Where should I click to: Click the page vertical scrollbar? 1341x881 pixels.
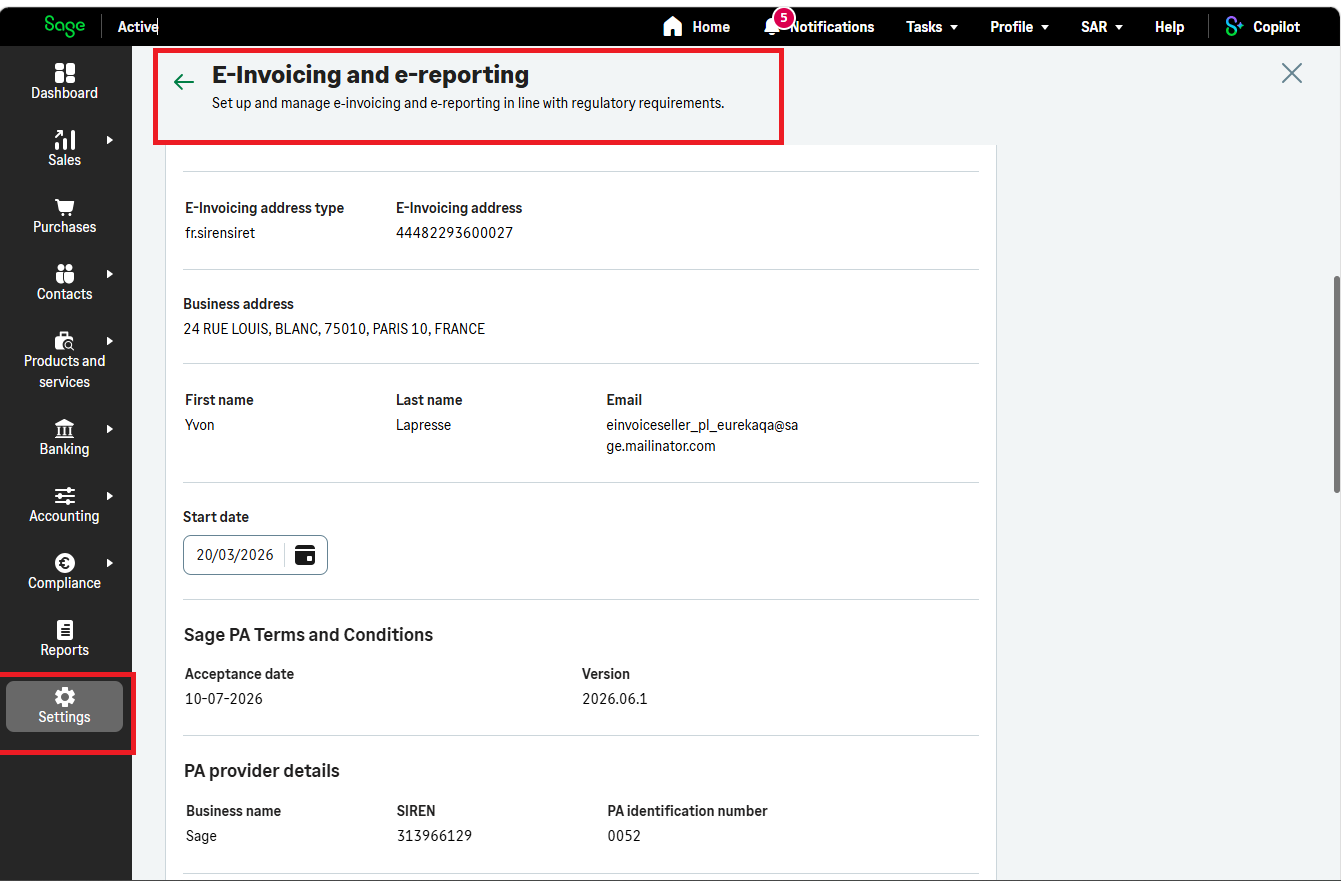pyautogui.click(x=1336, y=383)
